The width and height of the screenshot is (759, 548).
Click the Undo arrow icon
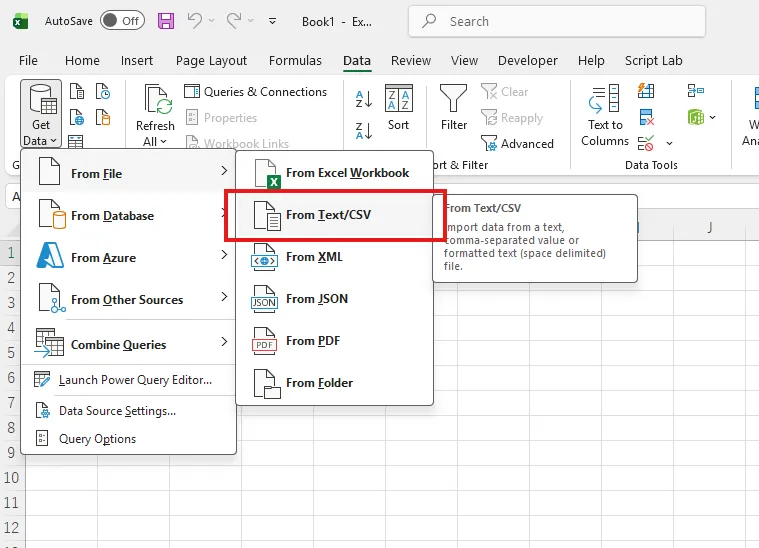[x=195, y=21]
